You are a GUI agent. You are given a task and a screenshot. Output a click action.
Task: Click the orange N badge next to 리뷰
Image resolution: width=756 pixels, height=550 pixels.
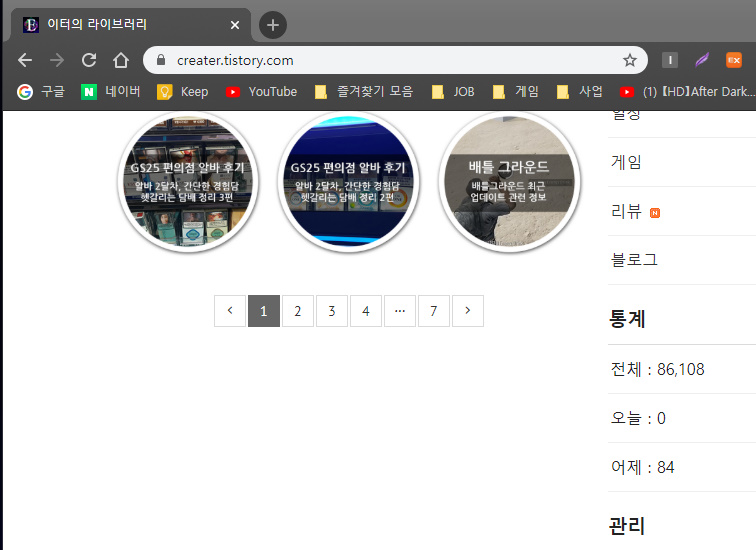point(655,213)
